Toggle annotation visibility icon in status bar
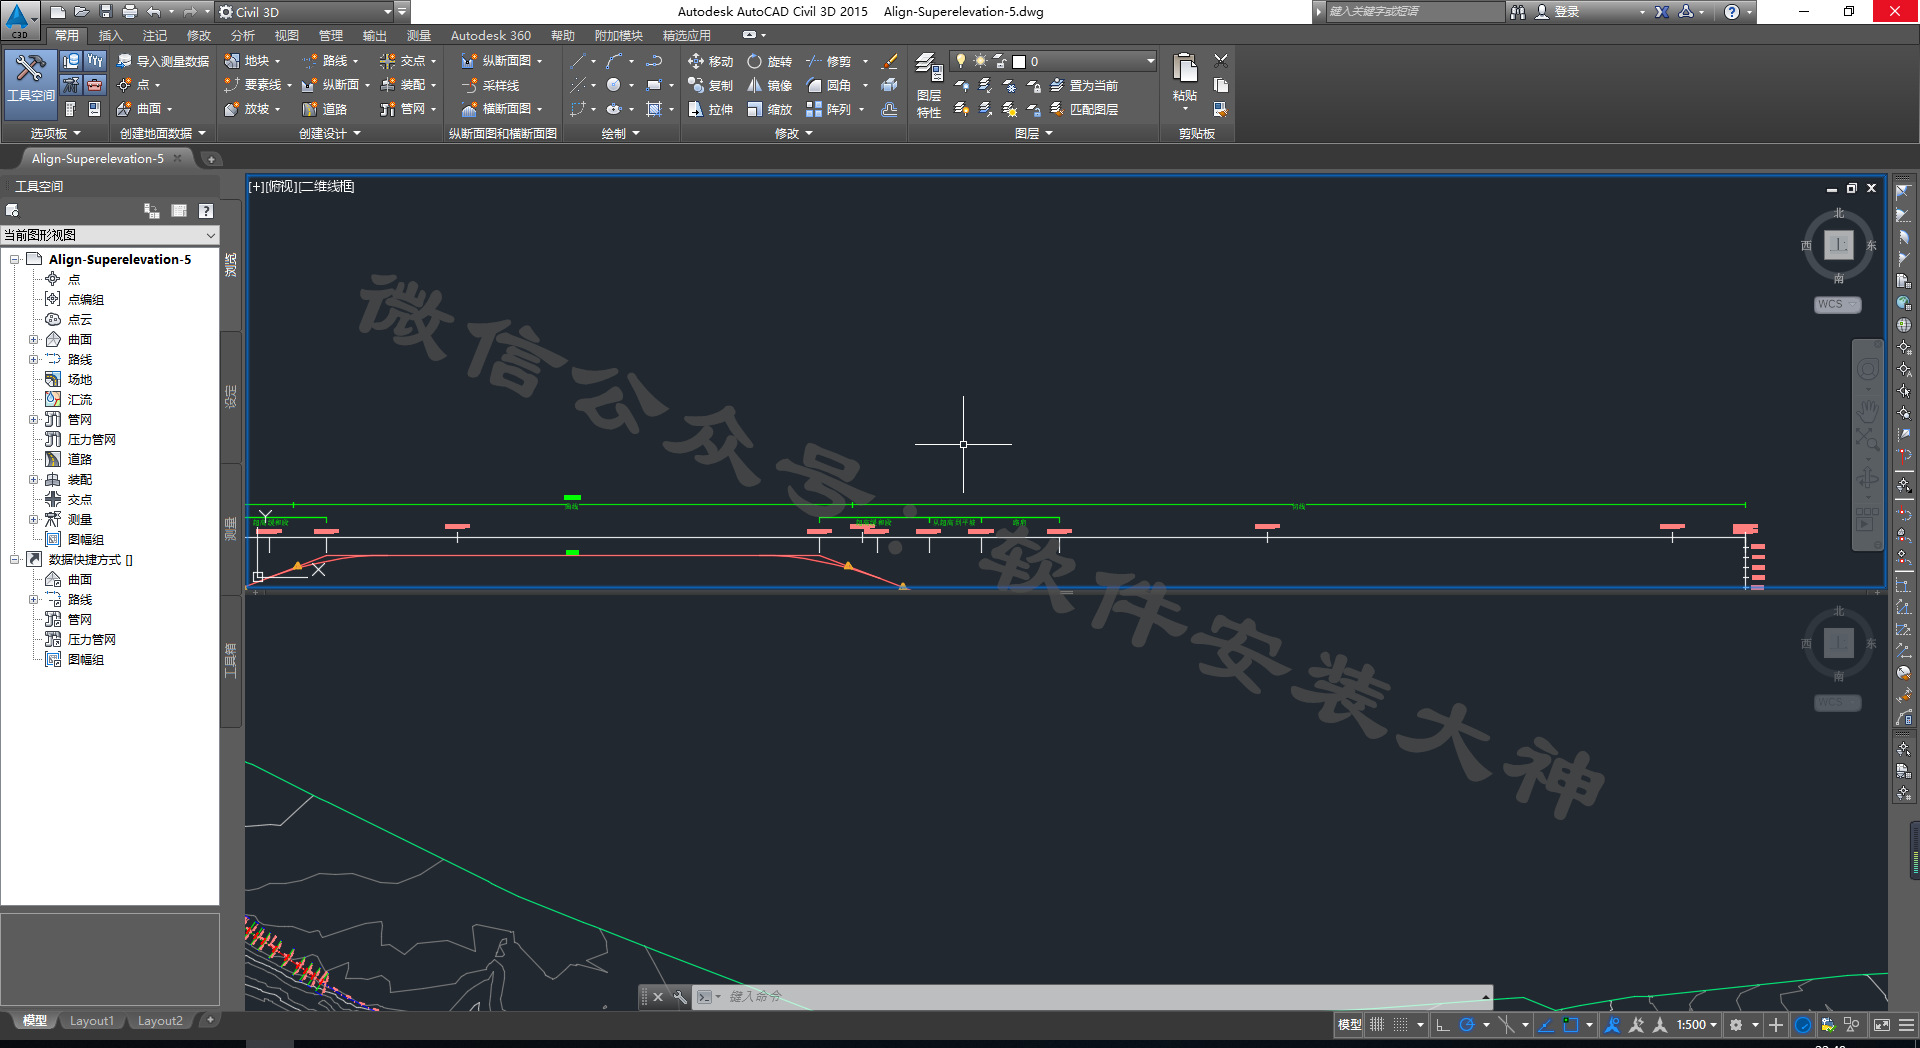 pos(1612,1025)
